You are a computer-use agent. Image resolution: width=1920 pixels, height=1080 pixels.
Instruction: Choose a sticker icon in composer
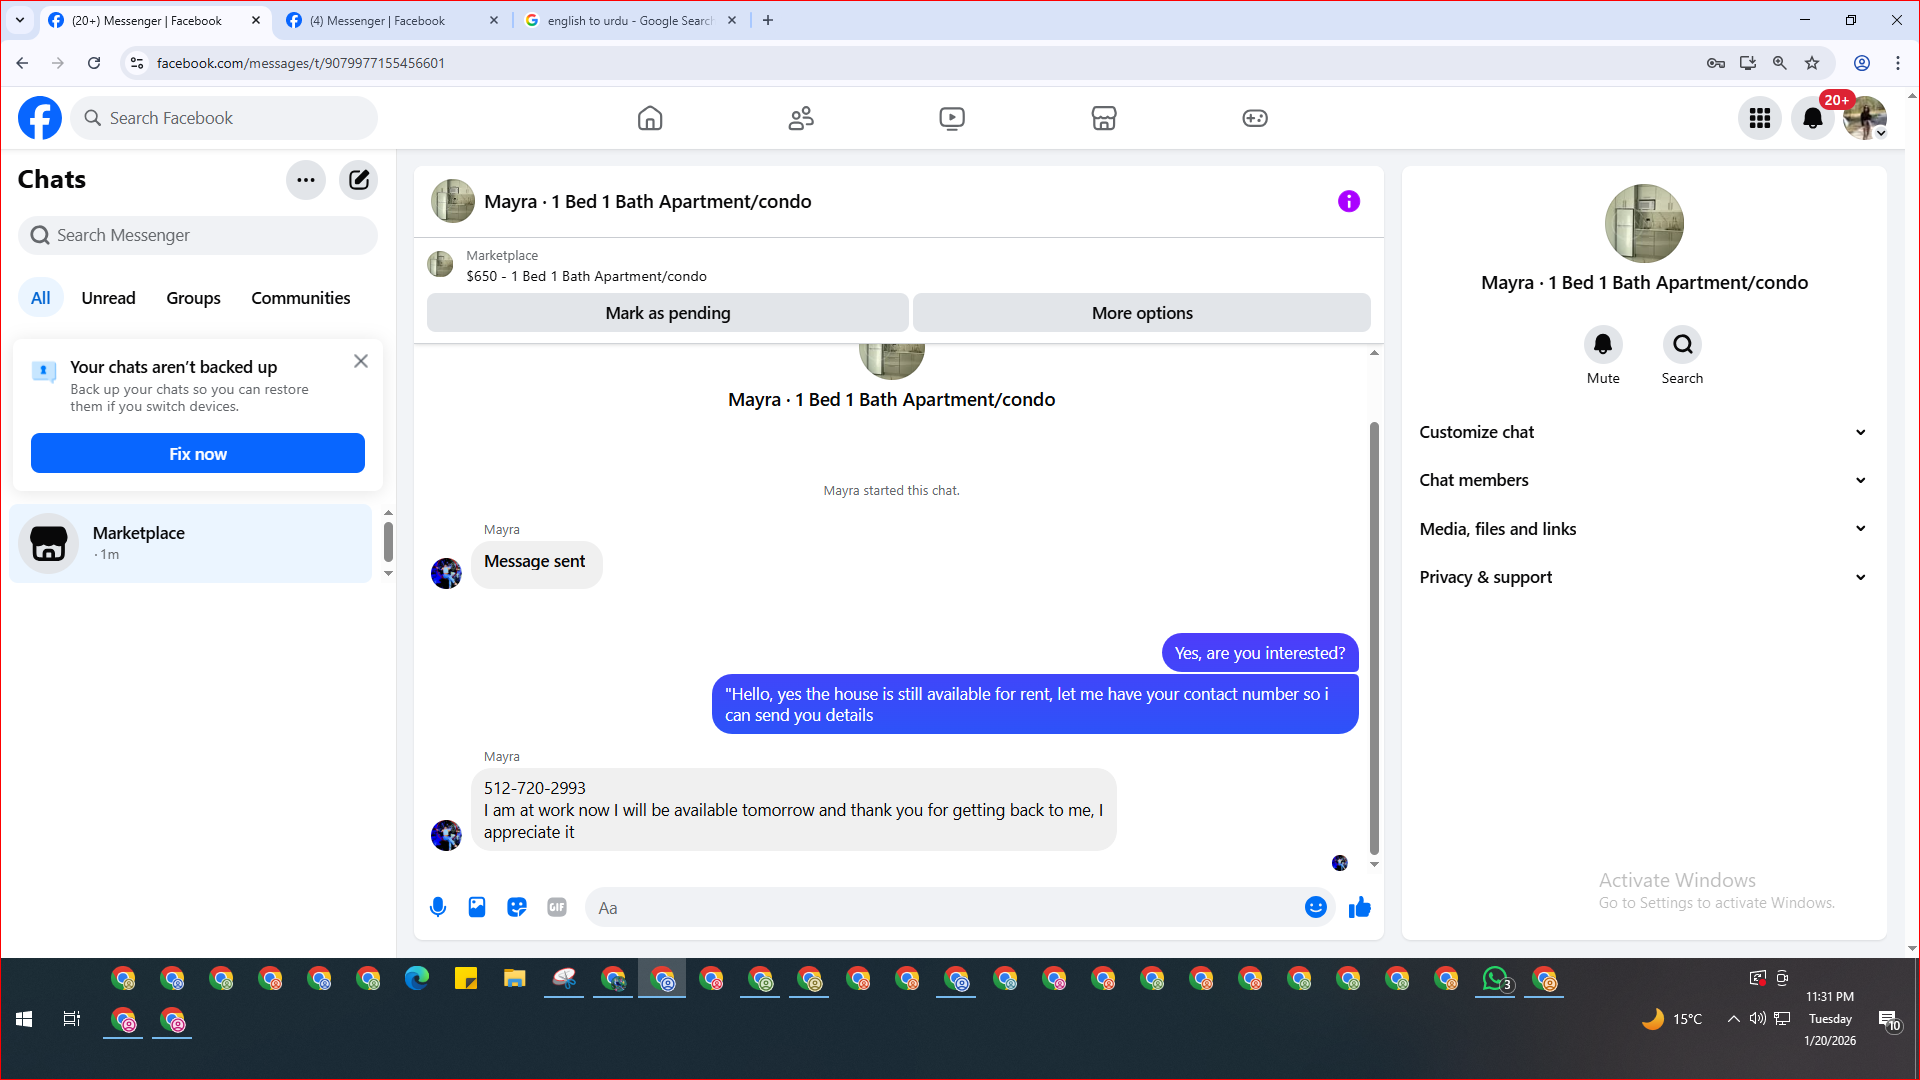[x=517, y=907]
